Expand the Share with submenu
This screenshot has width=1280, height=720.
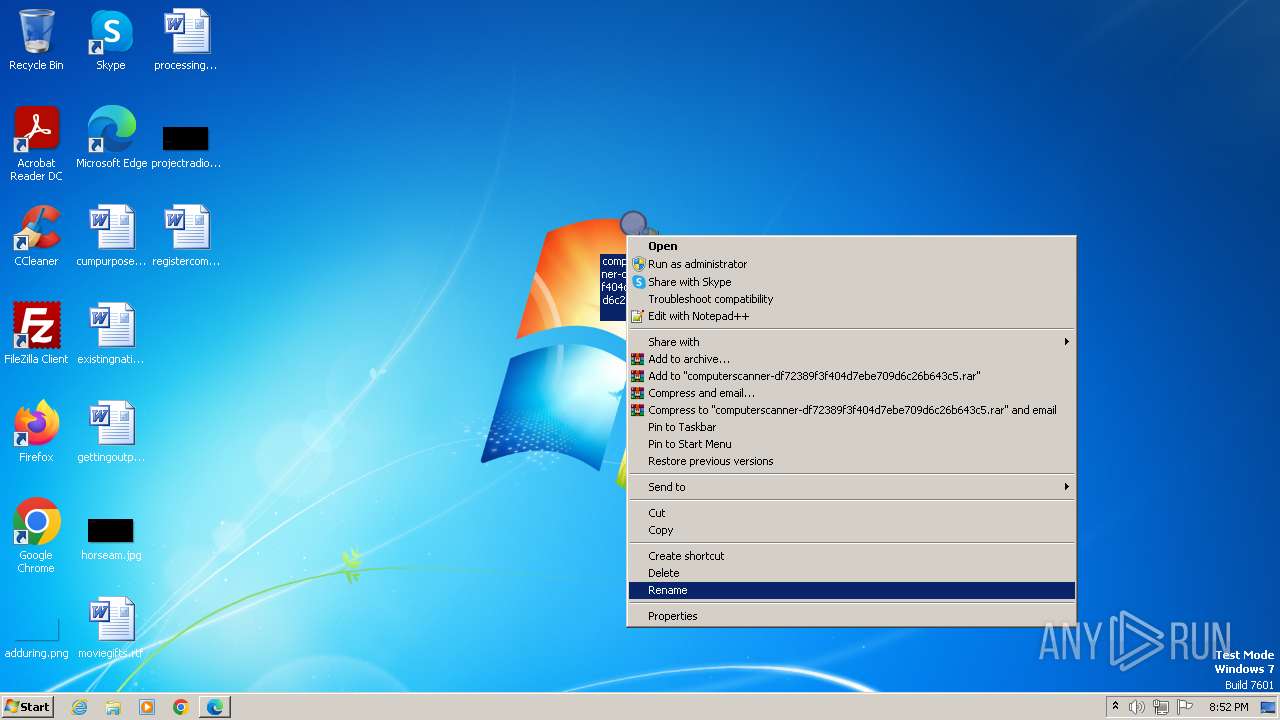pos(851,342)
